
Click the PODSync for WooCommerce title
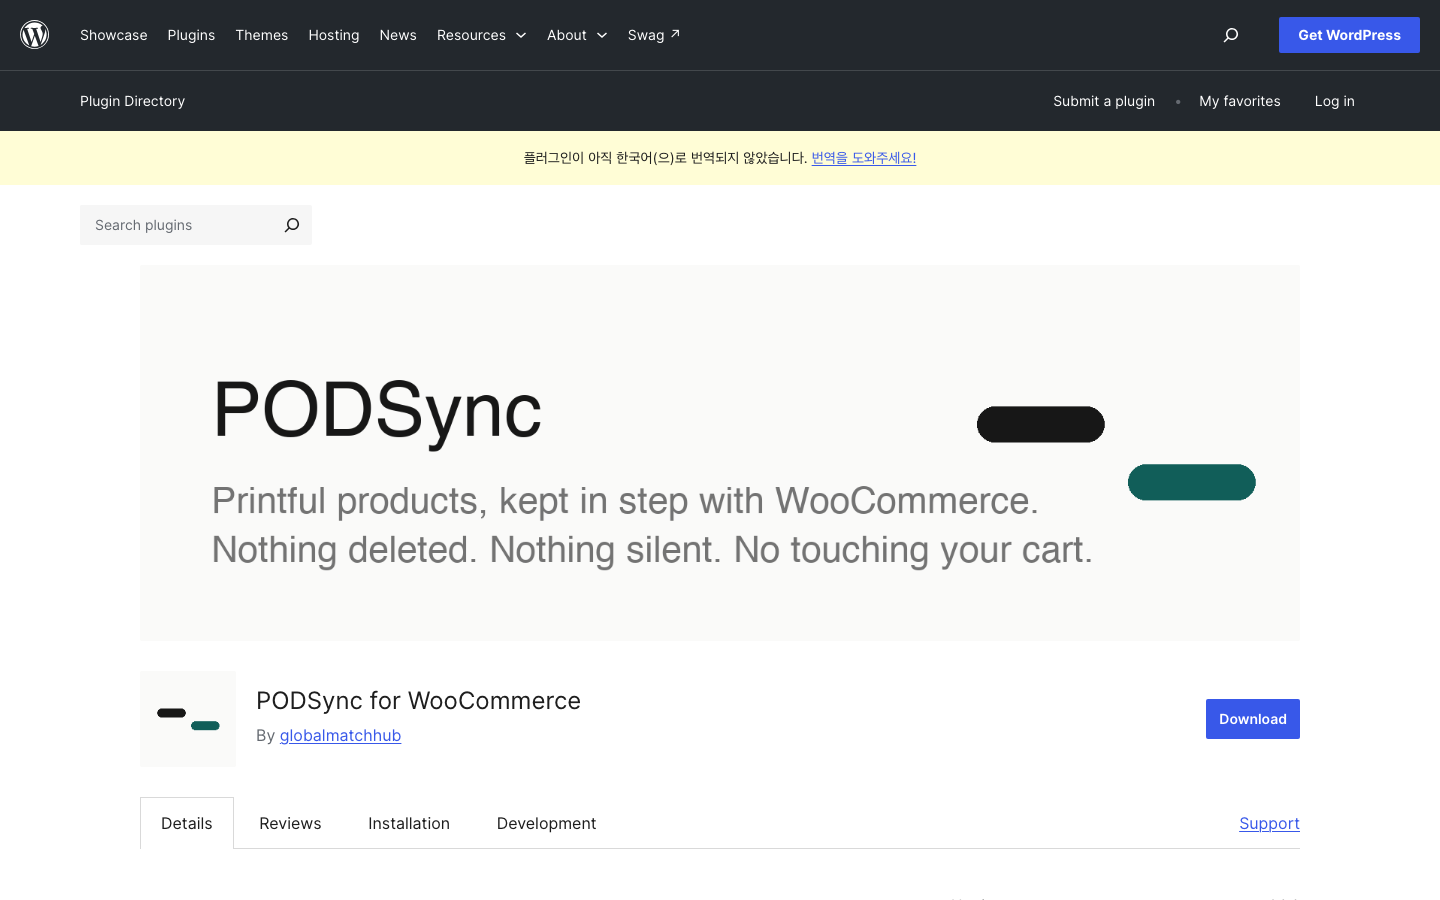point(418,700)
